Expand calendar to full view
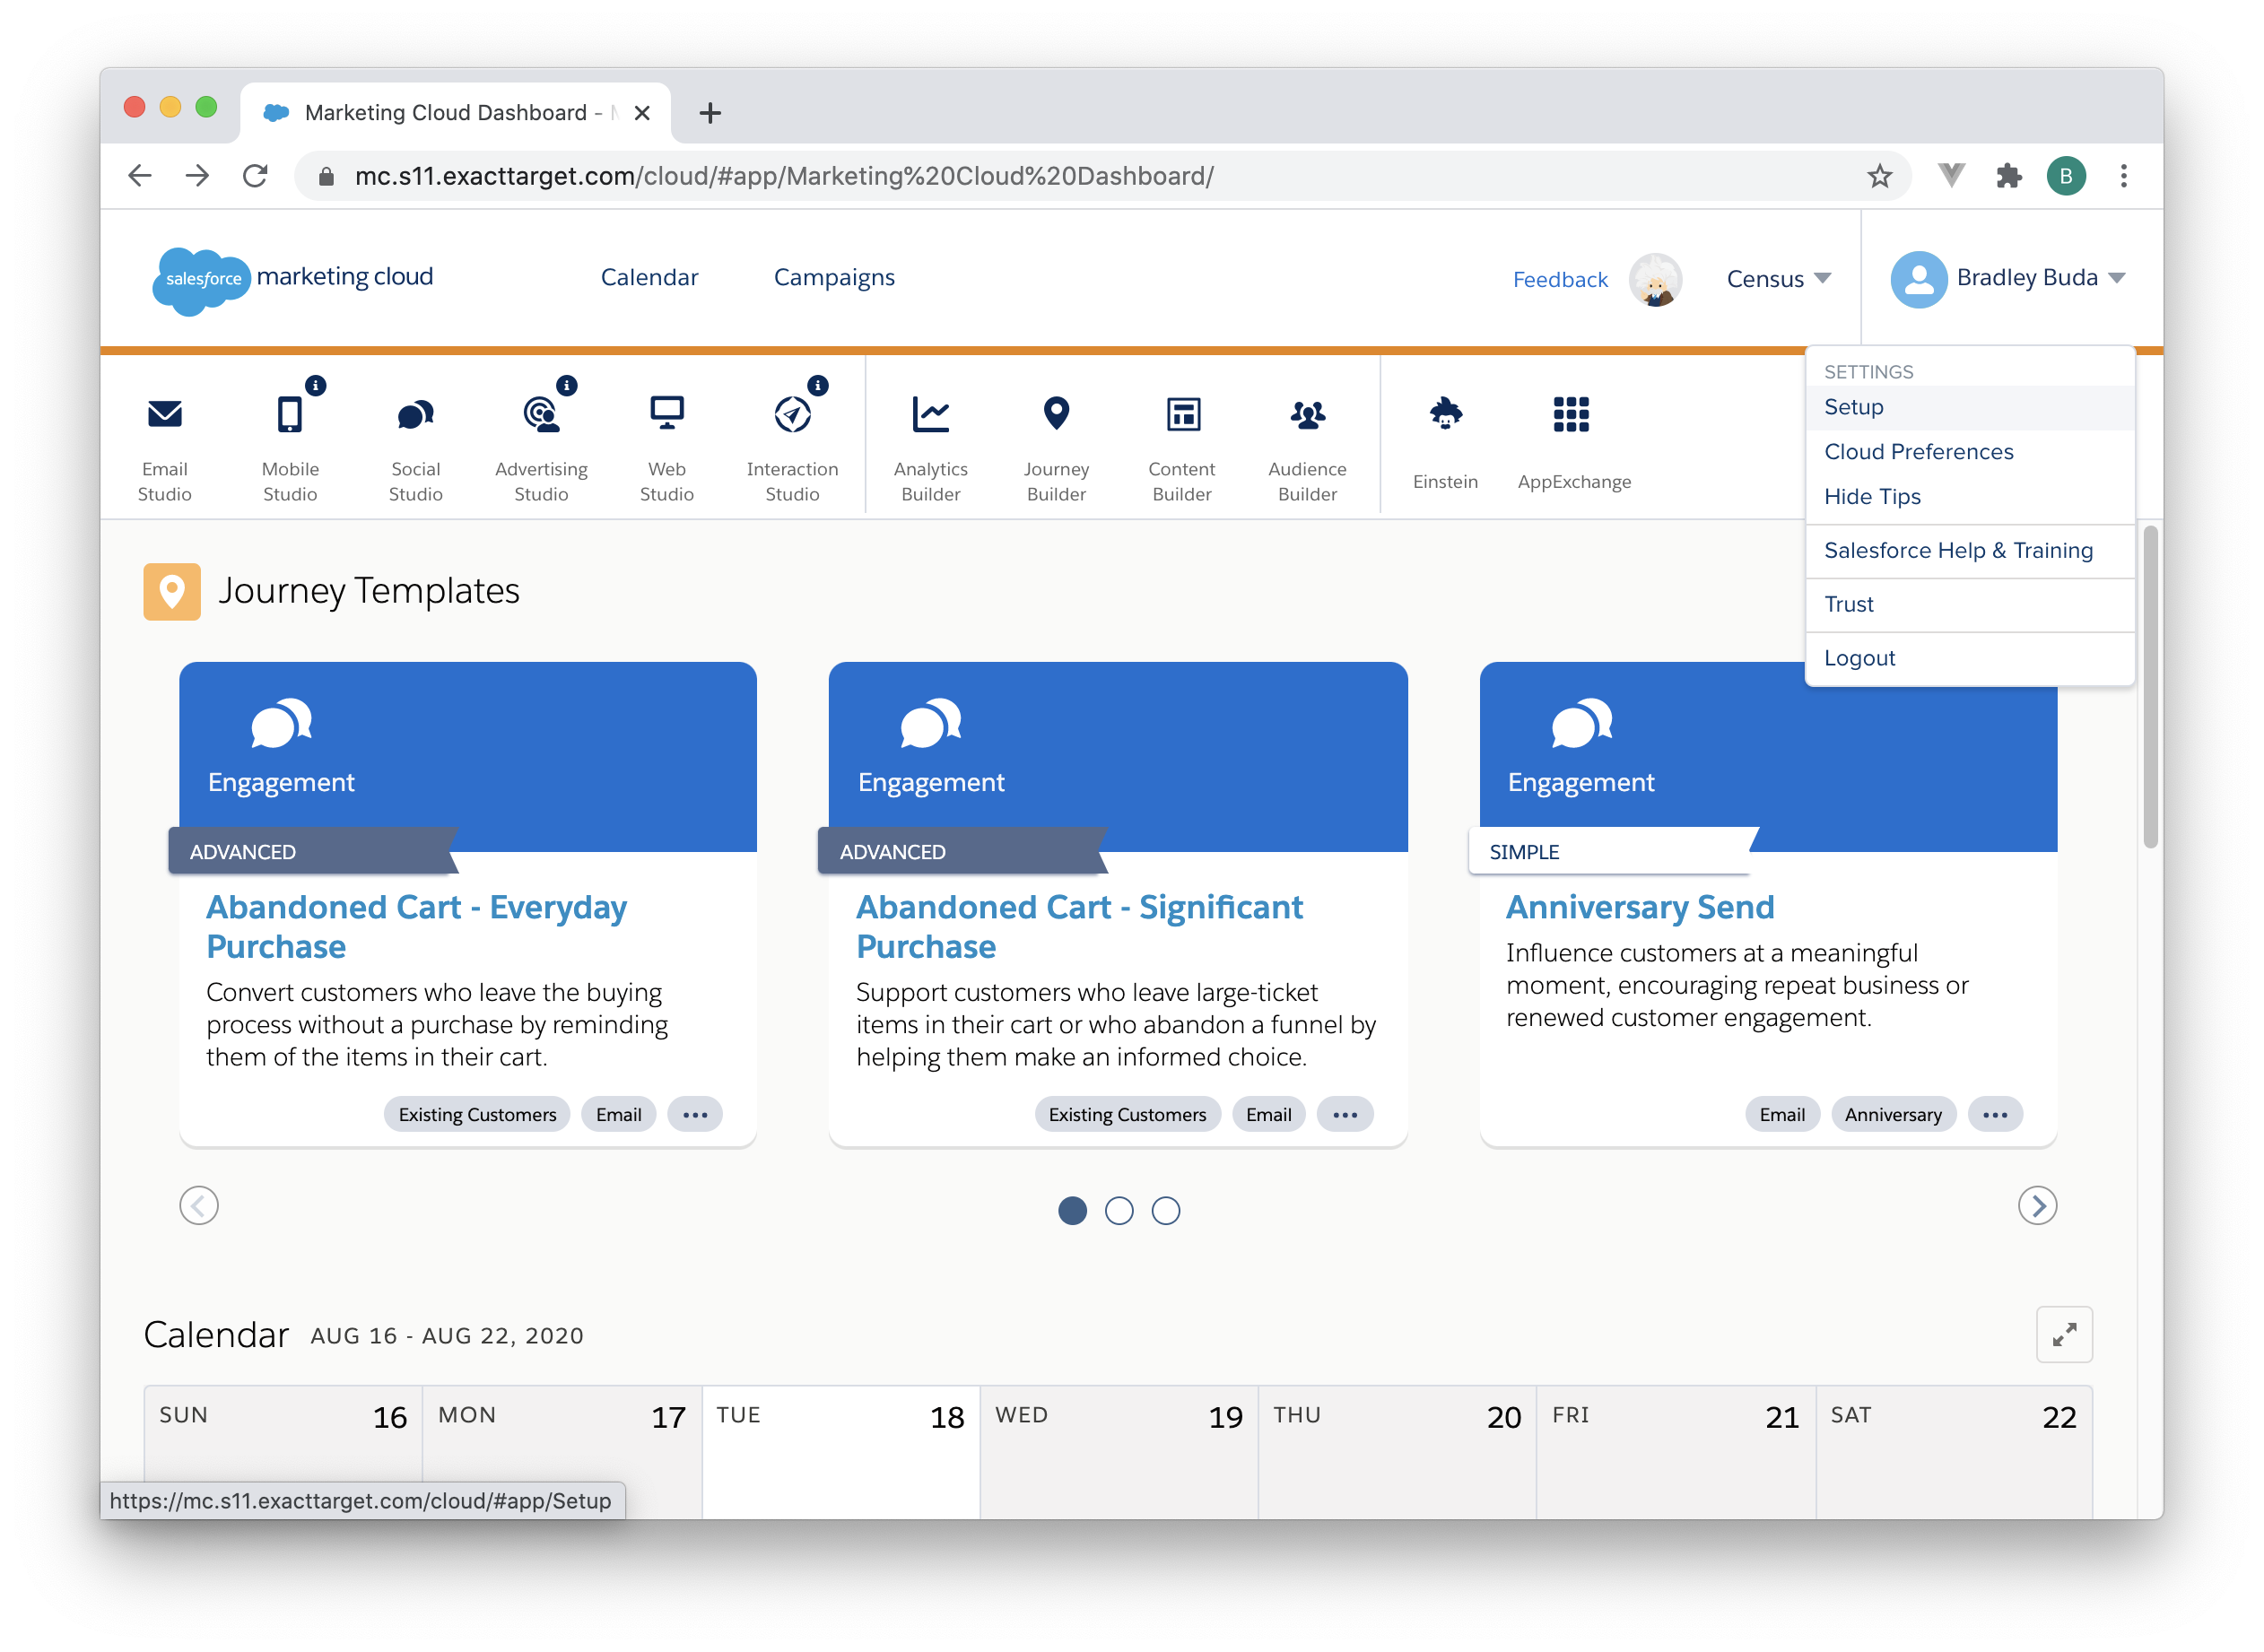Image resolution: width=2264 pixels, height=1652 pixels. (x=2064, y=1334)
